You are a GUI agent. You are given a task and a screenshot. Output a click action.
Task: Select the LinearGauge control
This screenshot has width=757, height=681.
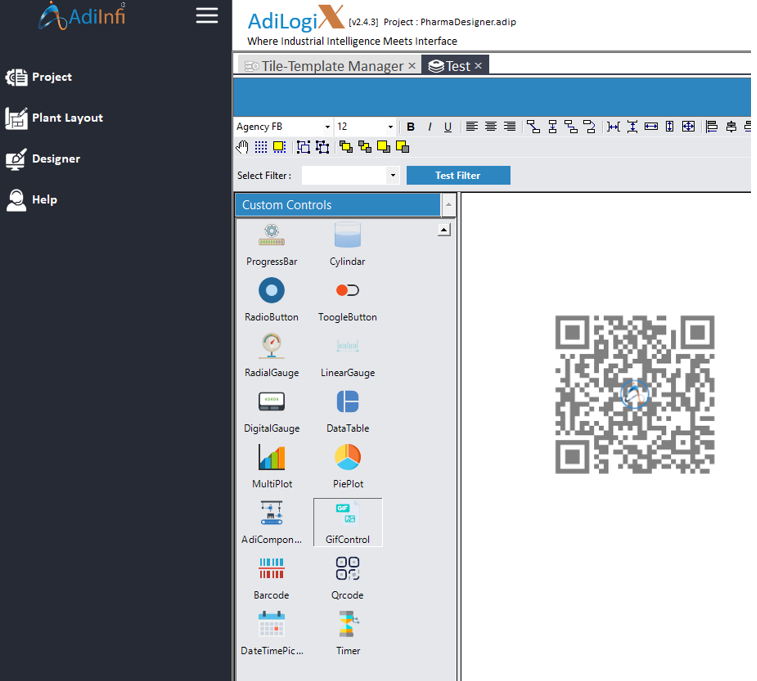point(348,356)
